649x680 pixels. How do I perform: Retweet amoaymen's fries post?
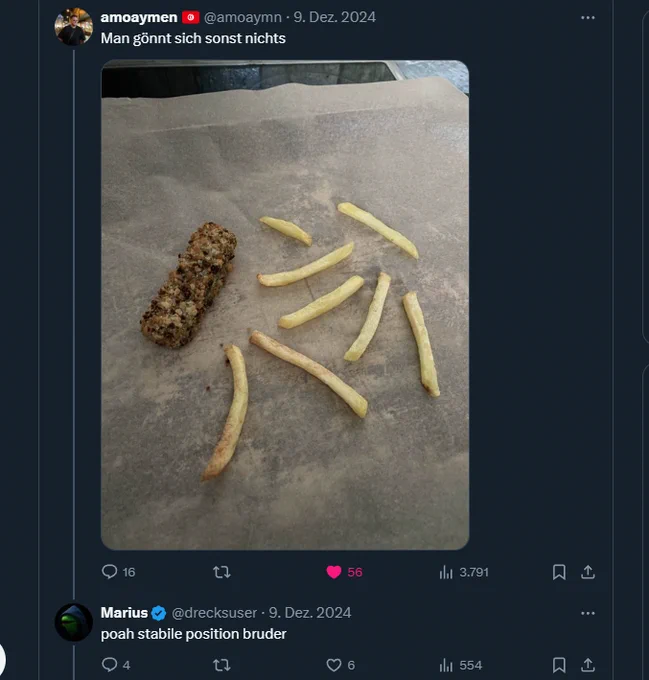[x=222, y=572]
